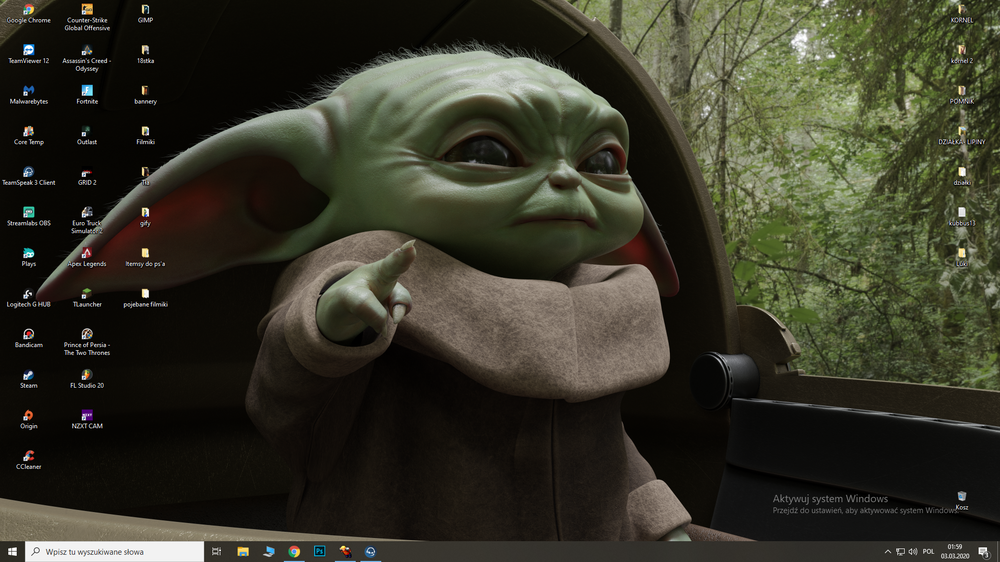Viewport: 1000px width, 562px height.
Task: Open the kubbus13 file
Action: tap(962, 217)
